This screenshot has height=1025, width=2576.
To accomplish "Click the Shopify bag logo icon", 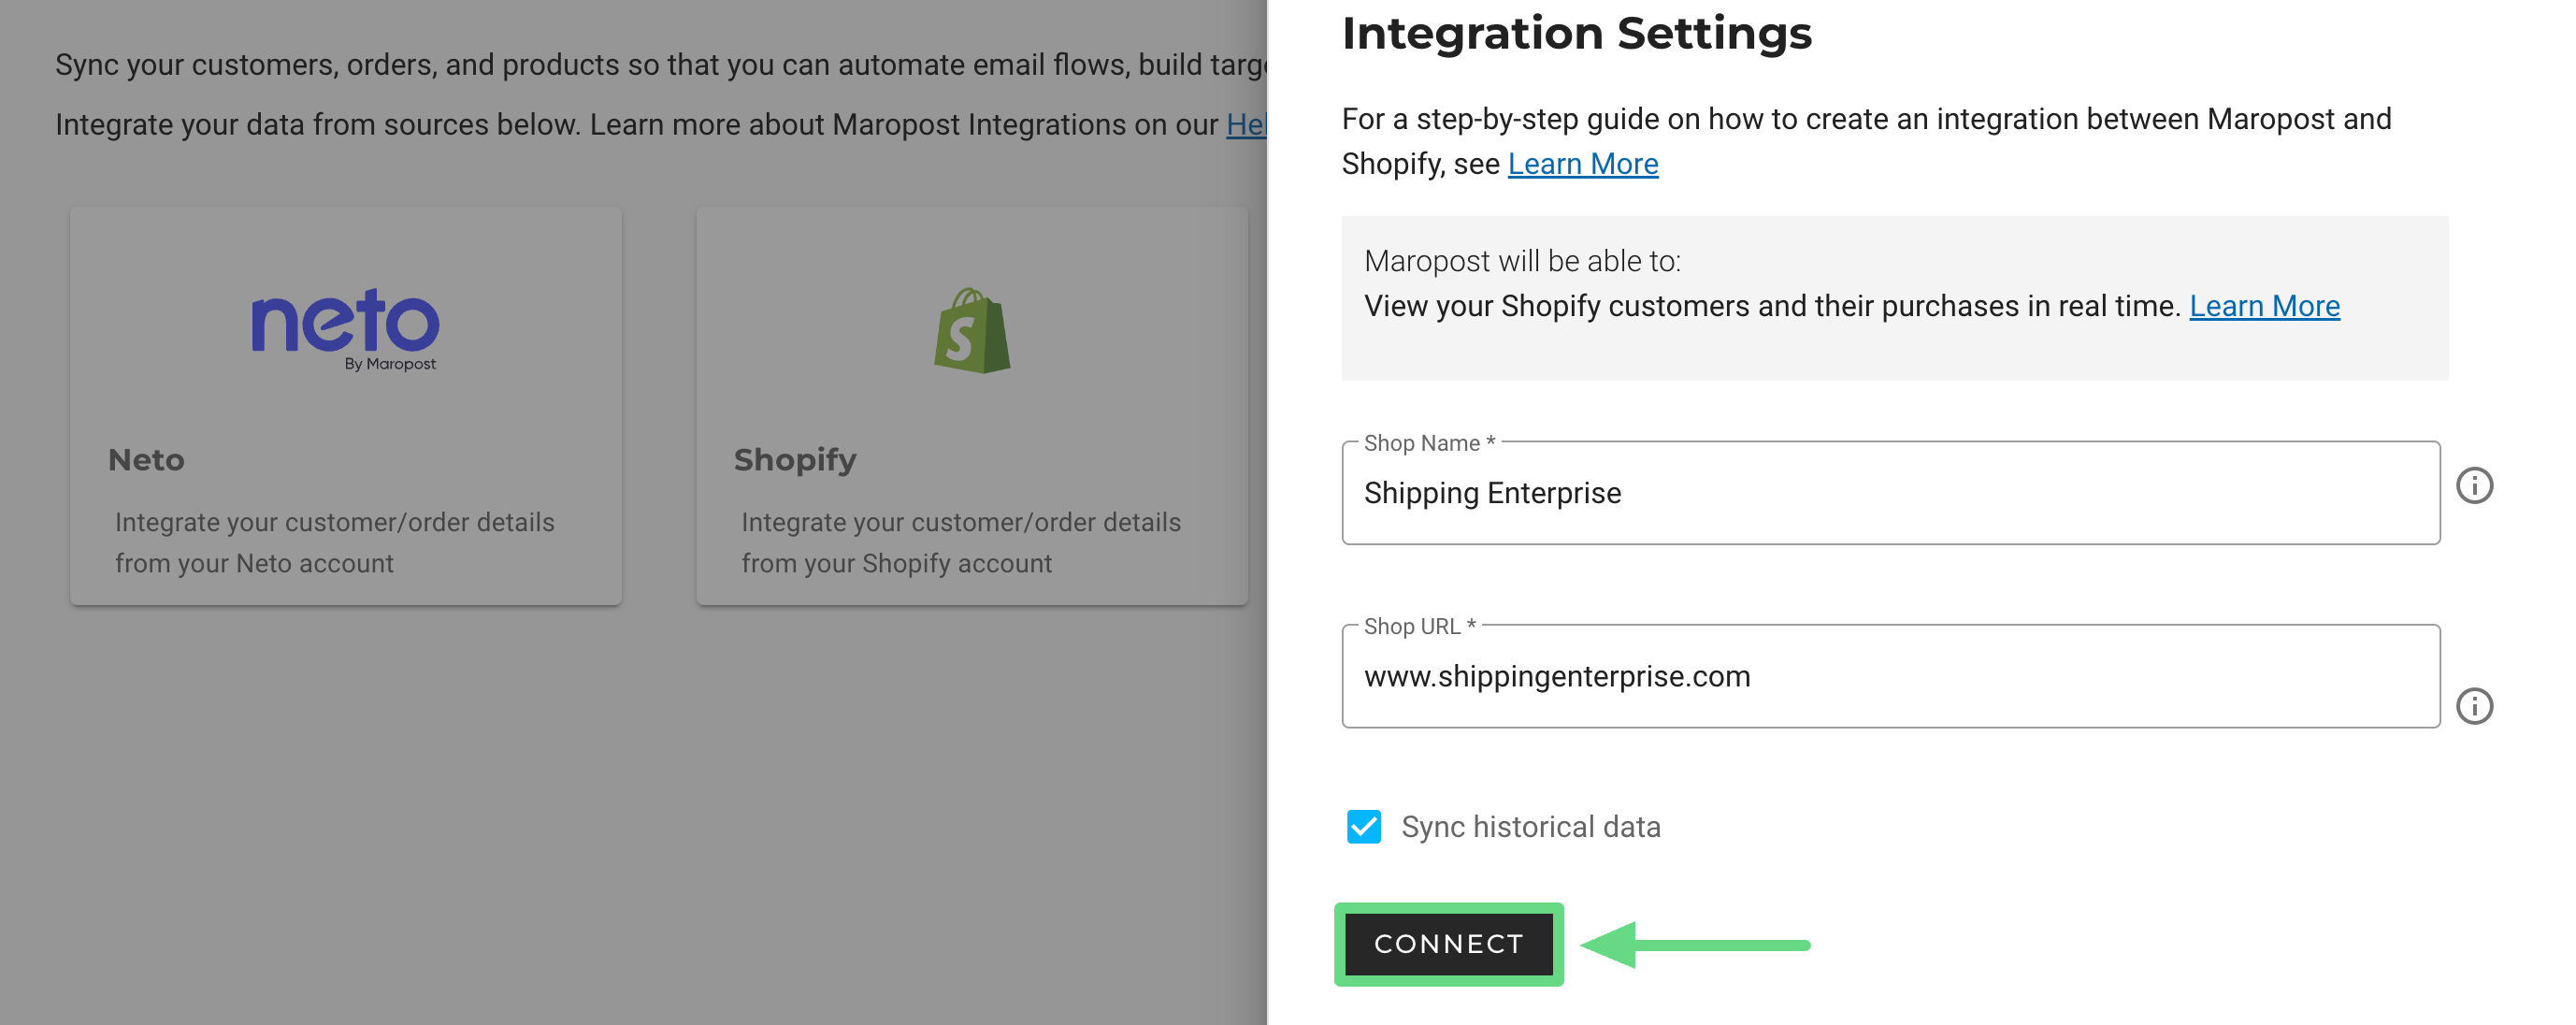I will [x=972, y=331].
